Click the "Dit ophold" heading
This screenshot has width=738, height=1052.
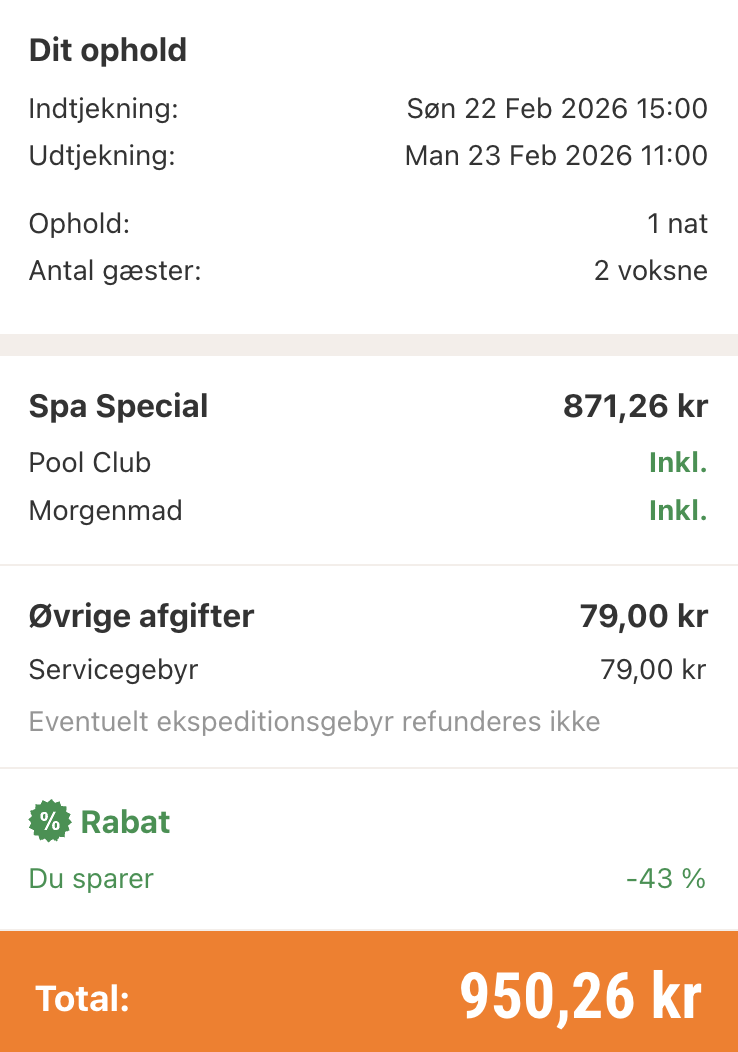click(108, 50)
